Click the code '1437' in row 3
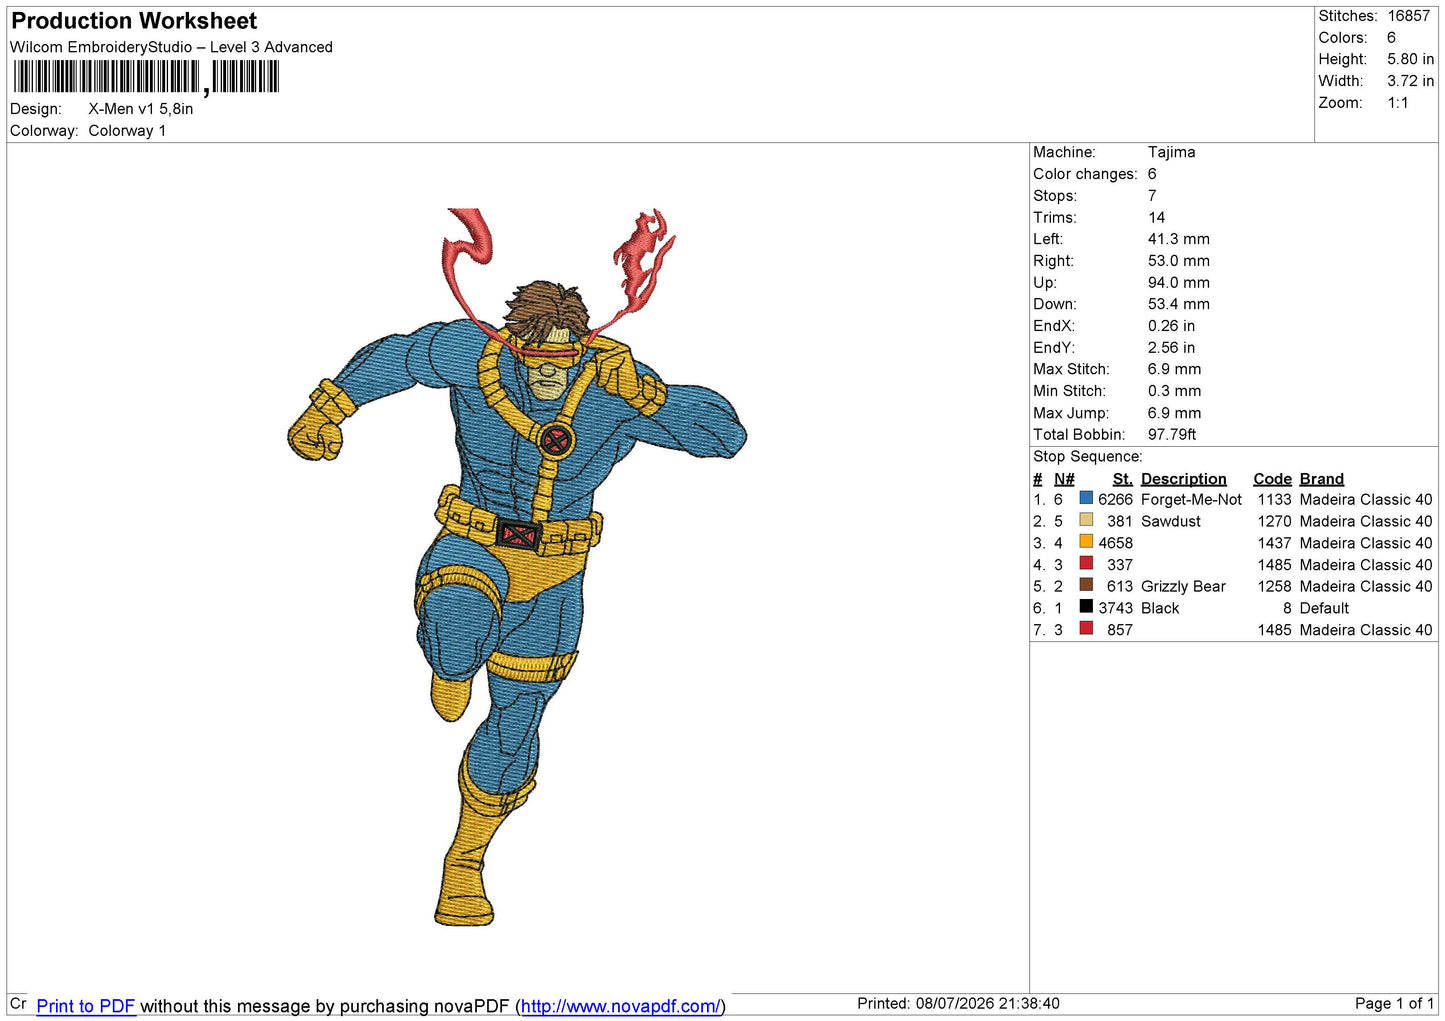This screenshot has height=1021, width=1445. pos(1274,544)
